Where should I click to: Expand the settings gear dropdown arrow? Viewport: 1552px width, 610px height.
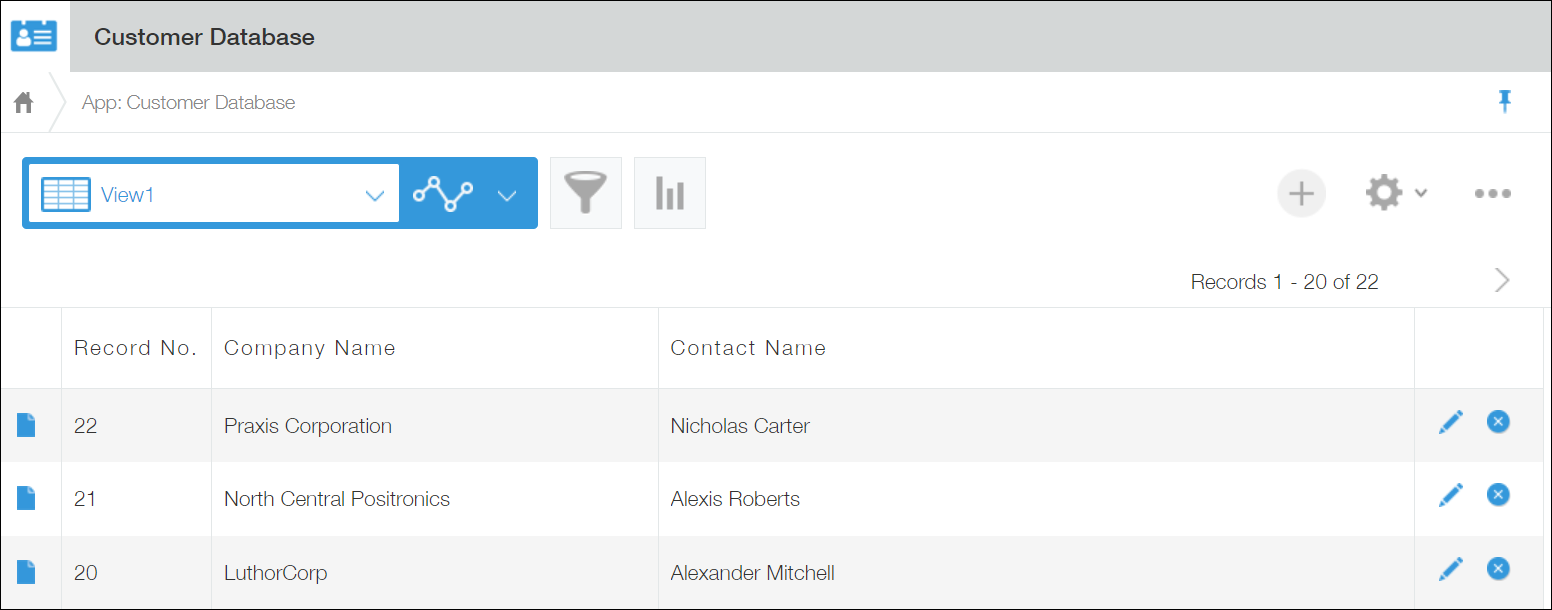tap(1421, 193)
